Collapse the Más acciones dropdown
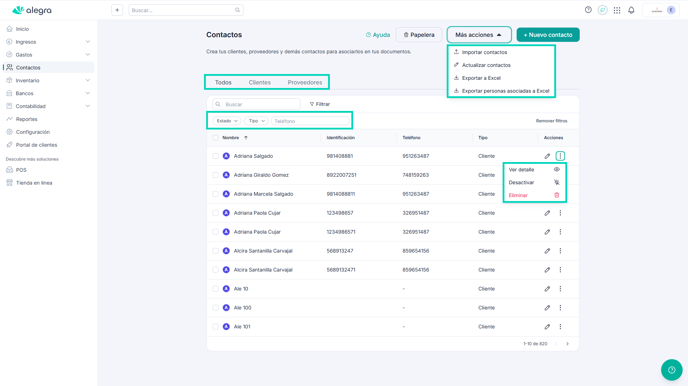688x386 pixels. coord(479,35)
